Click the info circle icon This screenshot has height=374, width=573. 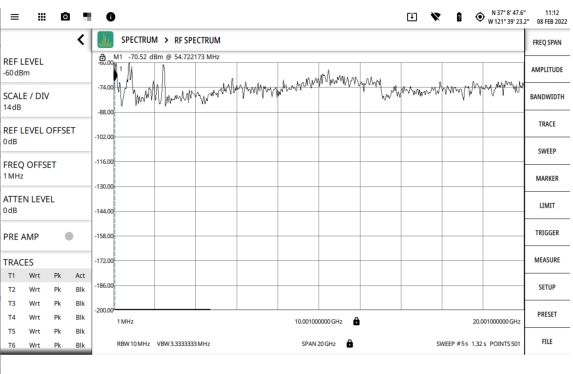pos(110,17)
